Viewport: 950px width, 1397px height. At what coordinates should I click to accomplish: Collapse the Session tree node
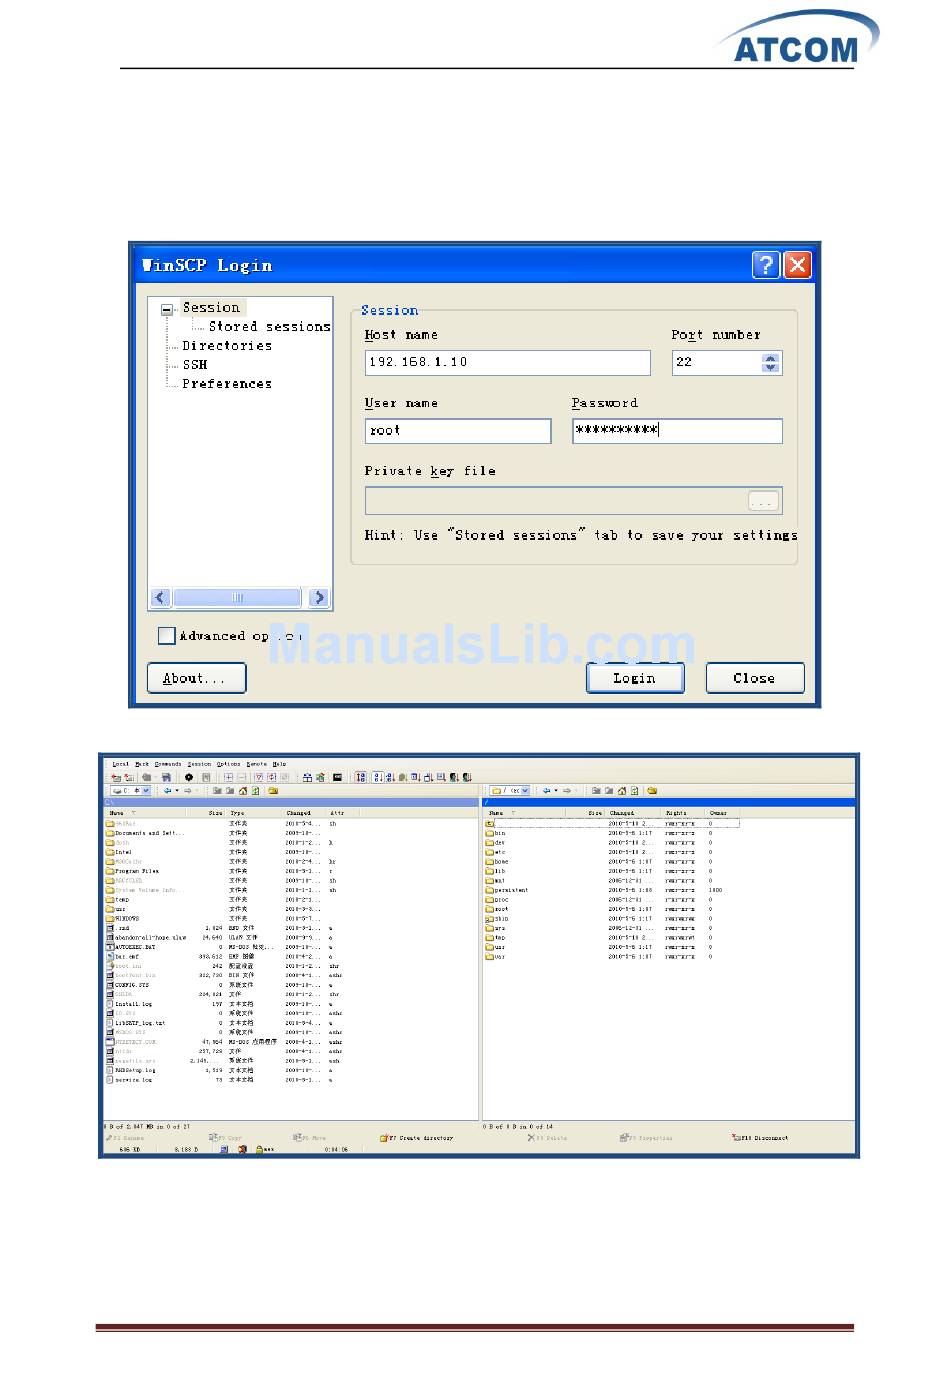tap(167, 310)
